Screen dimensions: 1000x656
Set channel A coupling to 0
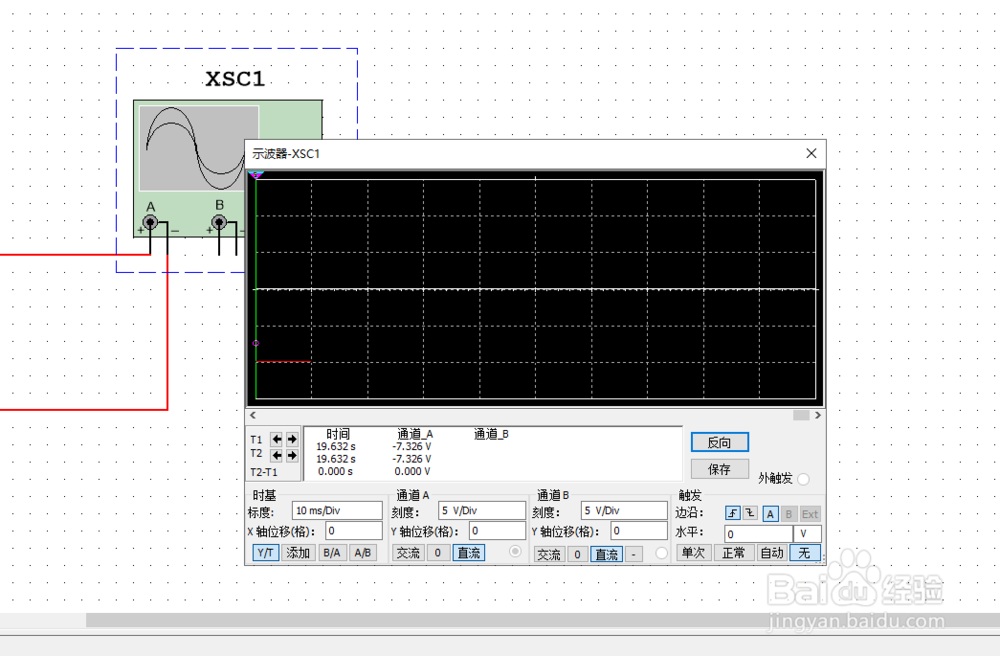[438, 553]
